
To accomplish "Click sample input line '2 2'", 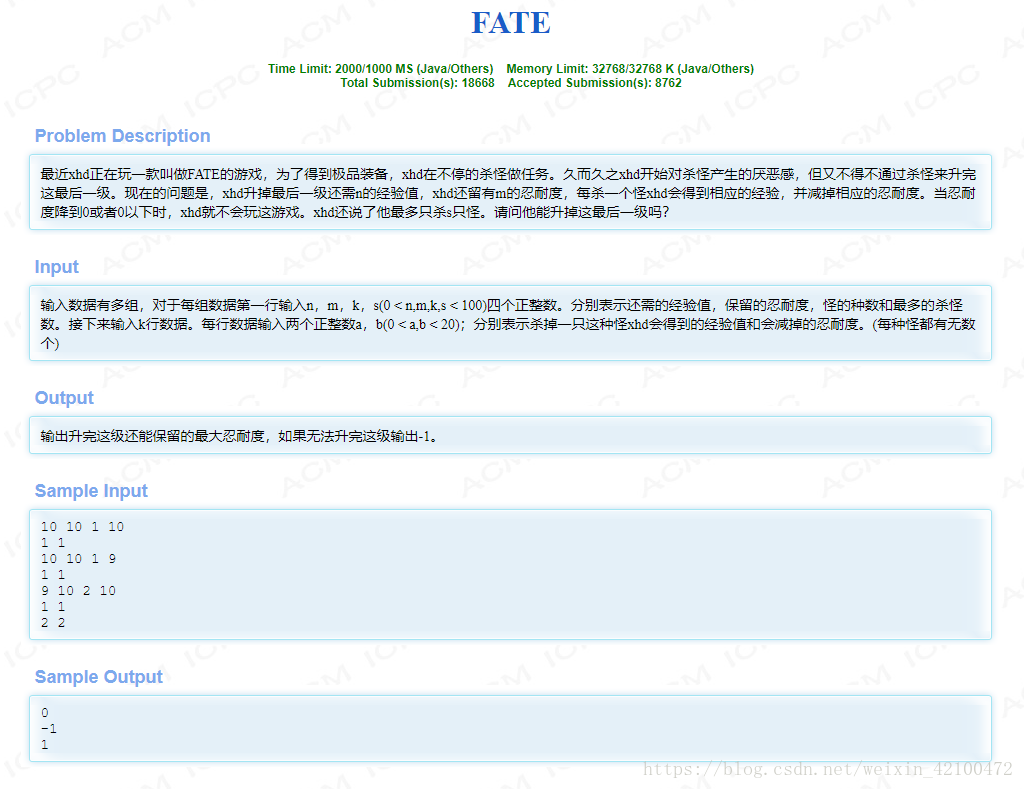I will tap(53, 623).
